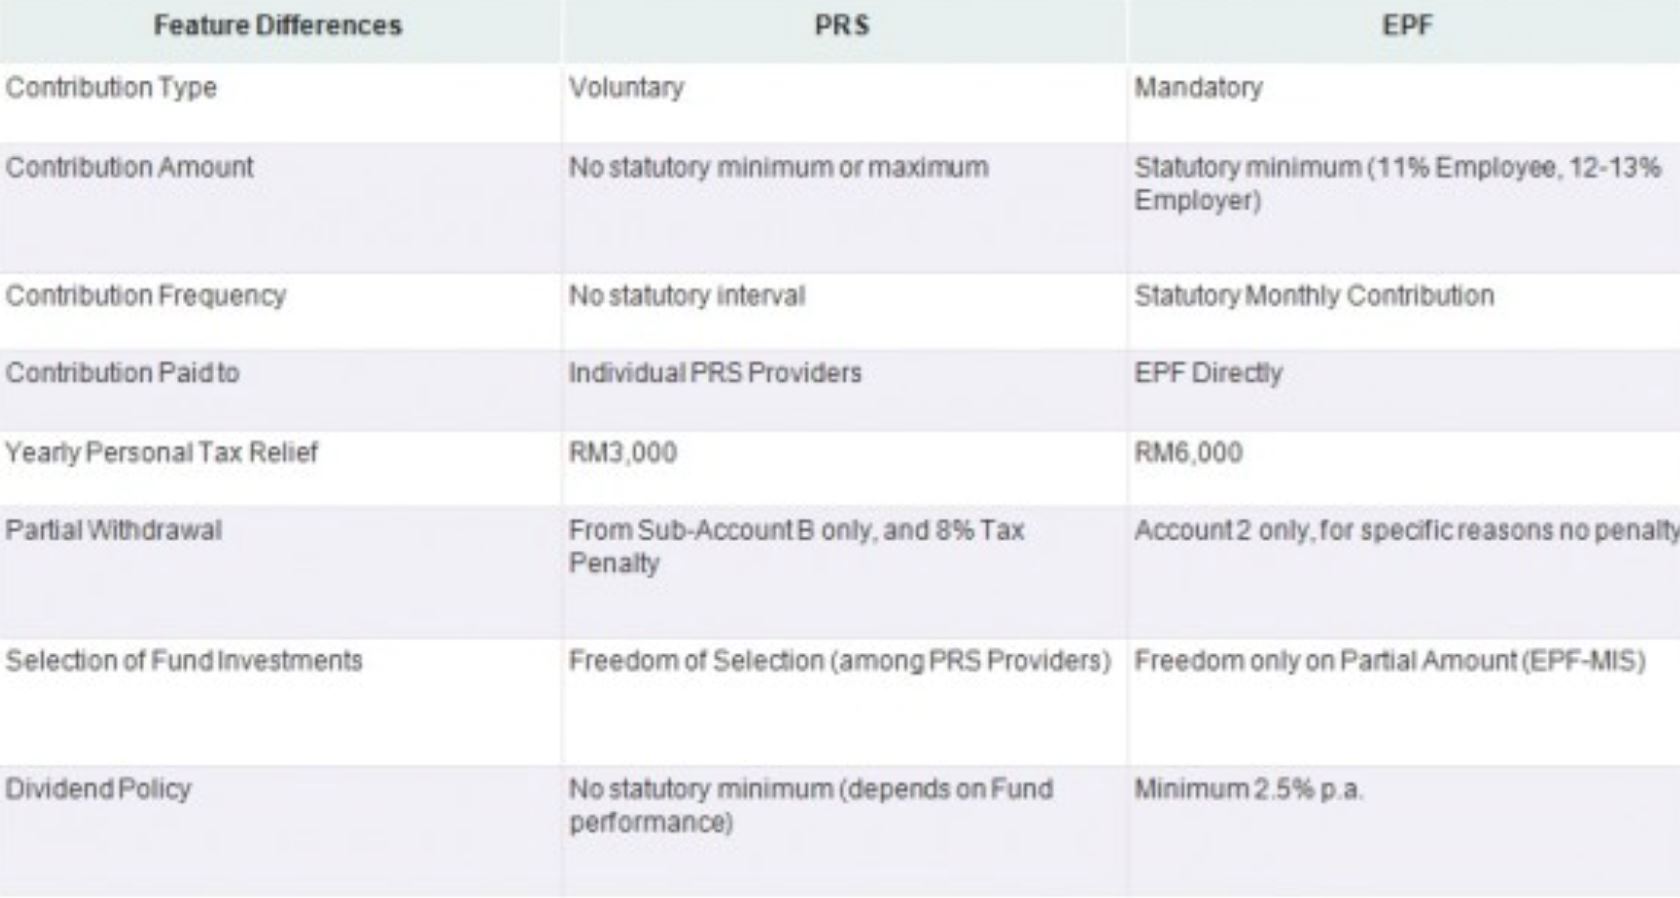
Task: Click the "Voluntary" cell
Action: [627, 88]
